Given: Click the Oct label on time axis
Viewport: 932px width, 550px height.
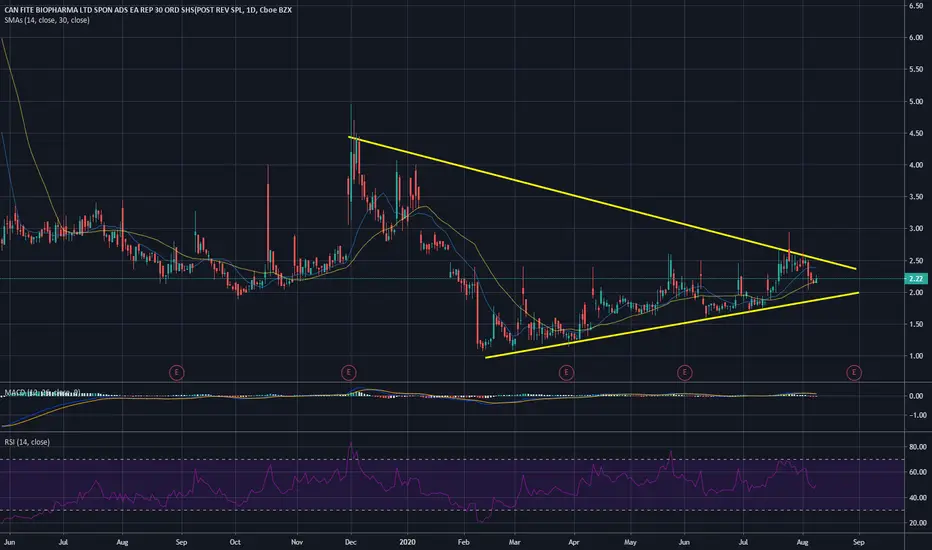Looking at the screenshot, I should pyautogui.click(x=235, y=542).
